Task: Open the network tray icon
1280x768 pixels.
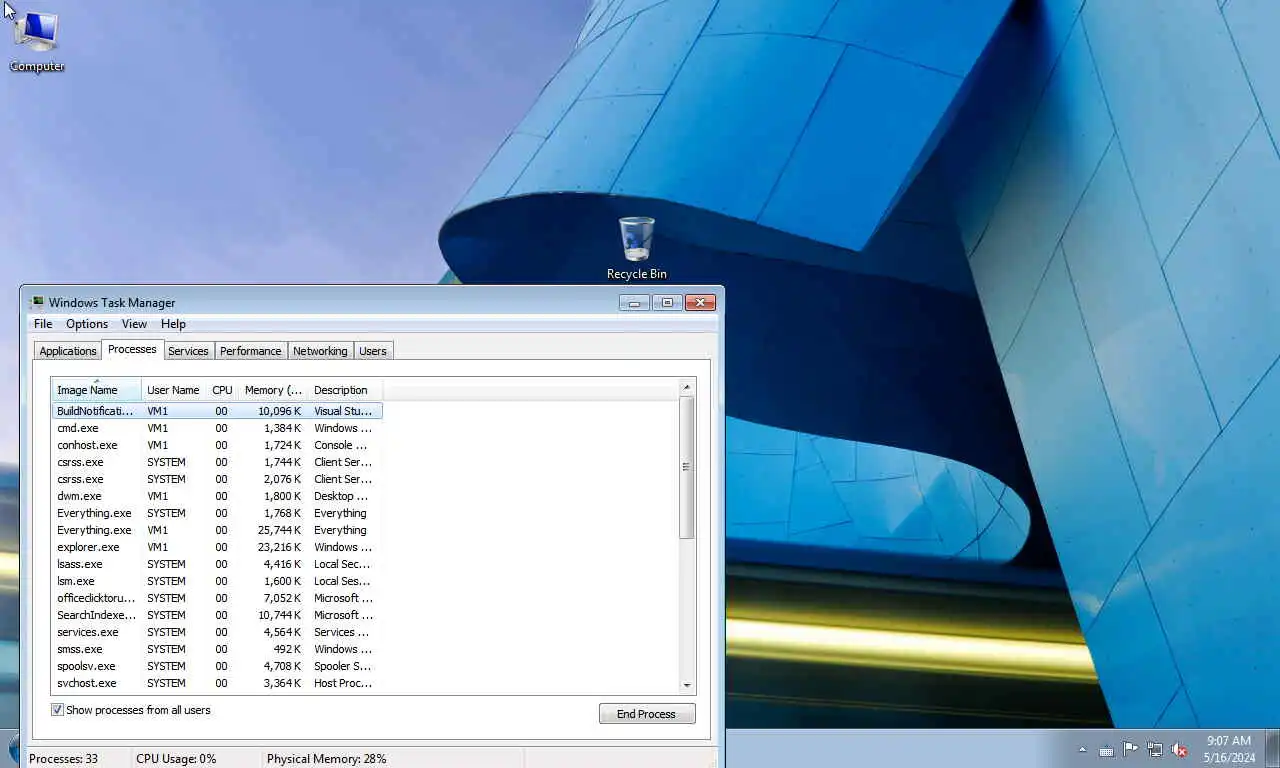Action: (1155, 749)
